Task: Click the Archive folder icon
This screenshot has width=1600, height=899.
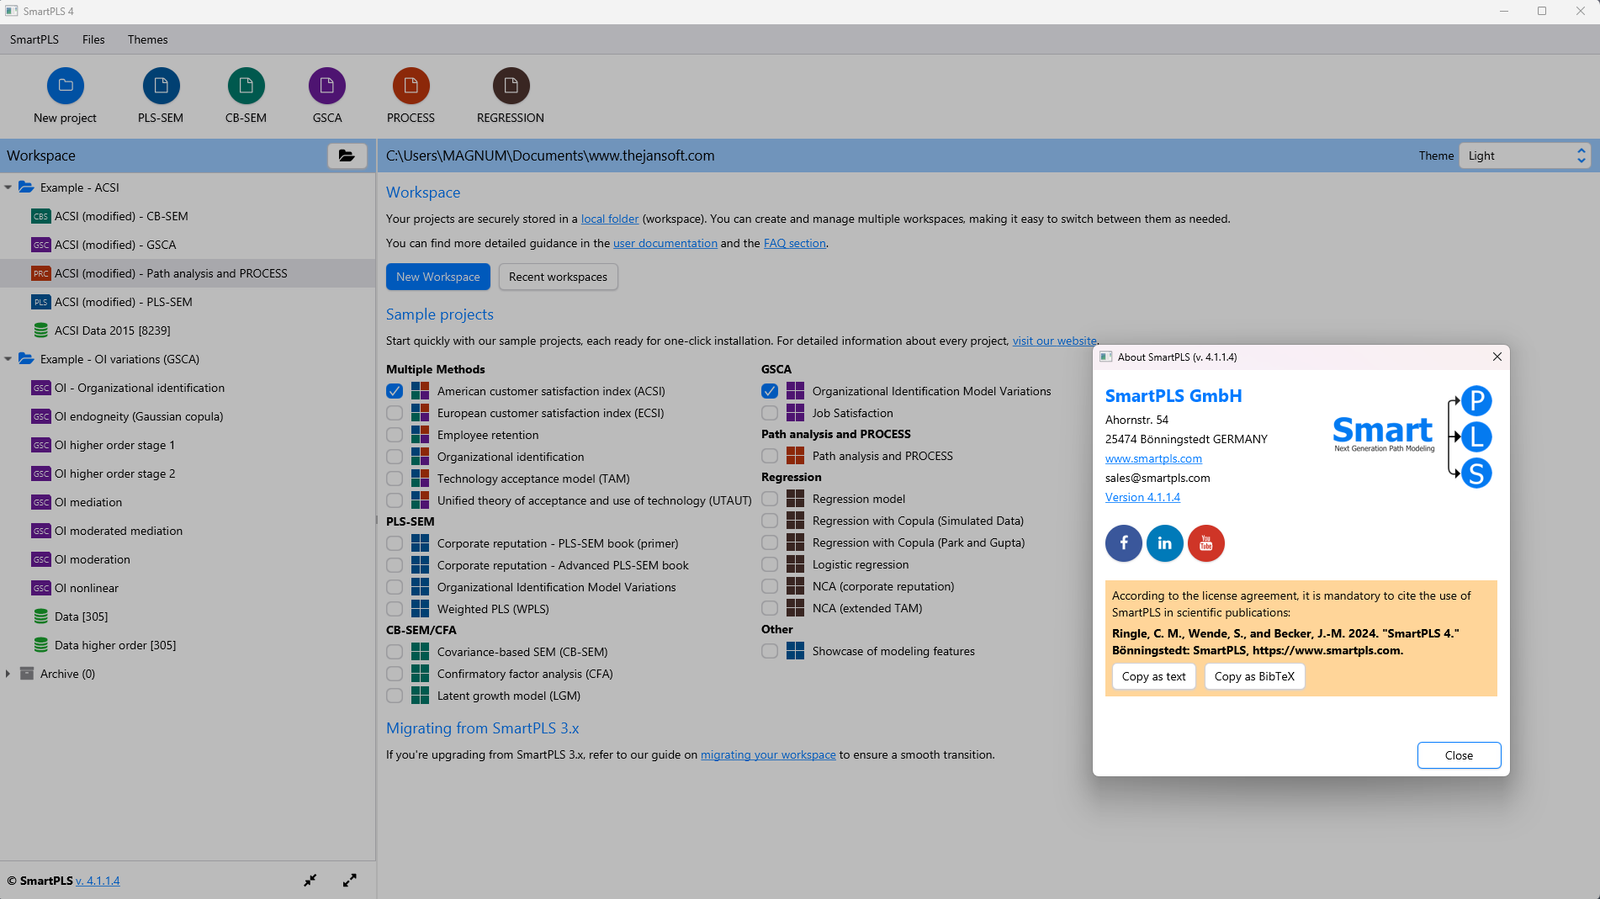Action: click(27, 674)
